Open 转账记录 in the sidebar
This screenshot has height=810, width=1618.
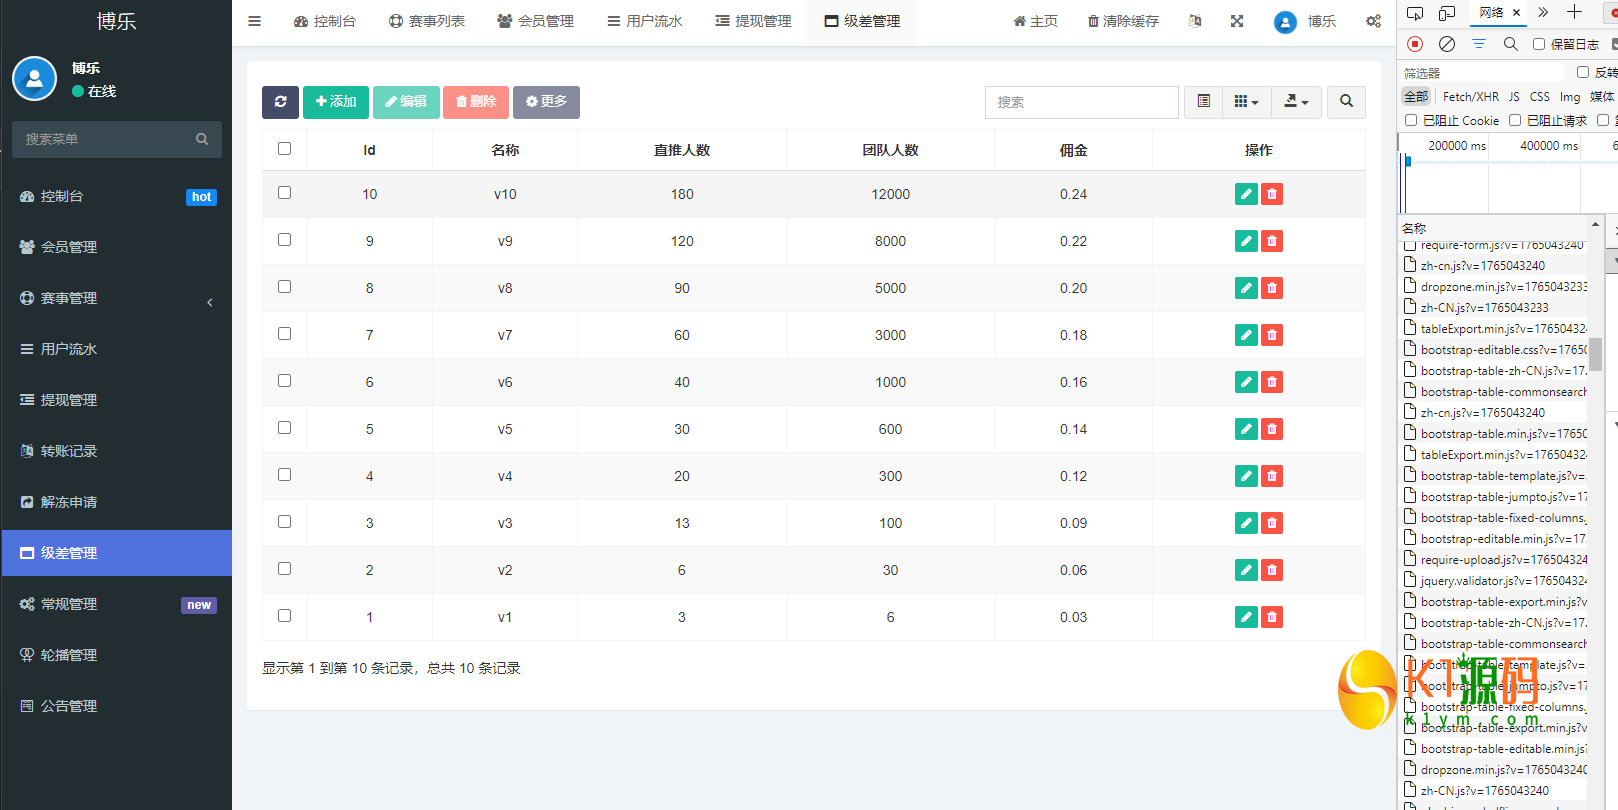(116, 451)
